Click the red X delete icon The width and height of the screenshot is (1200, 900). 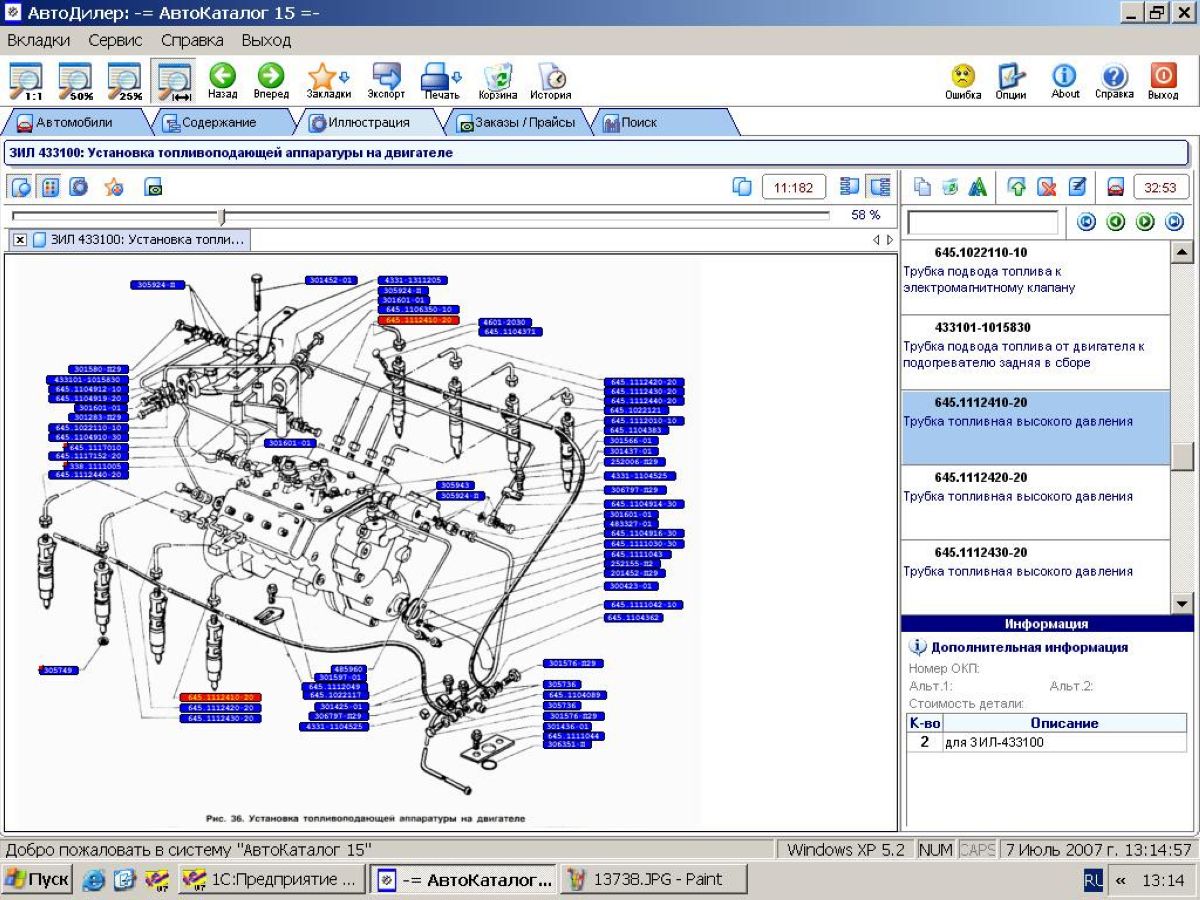tap(1047, 187)
